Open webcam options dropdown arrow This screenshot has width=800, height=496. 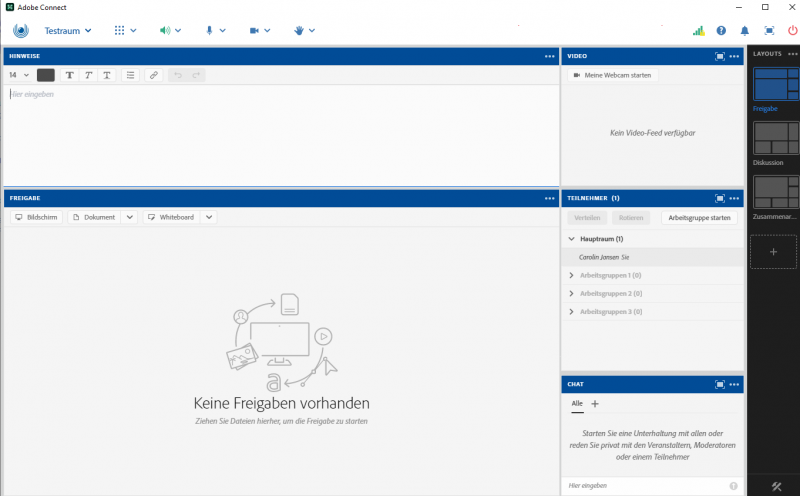pos(267,31)
